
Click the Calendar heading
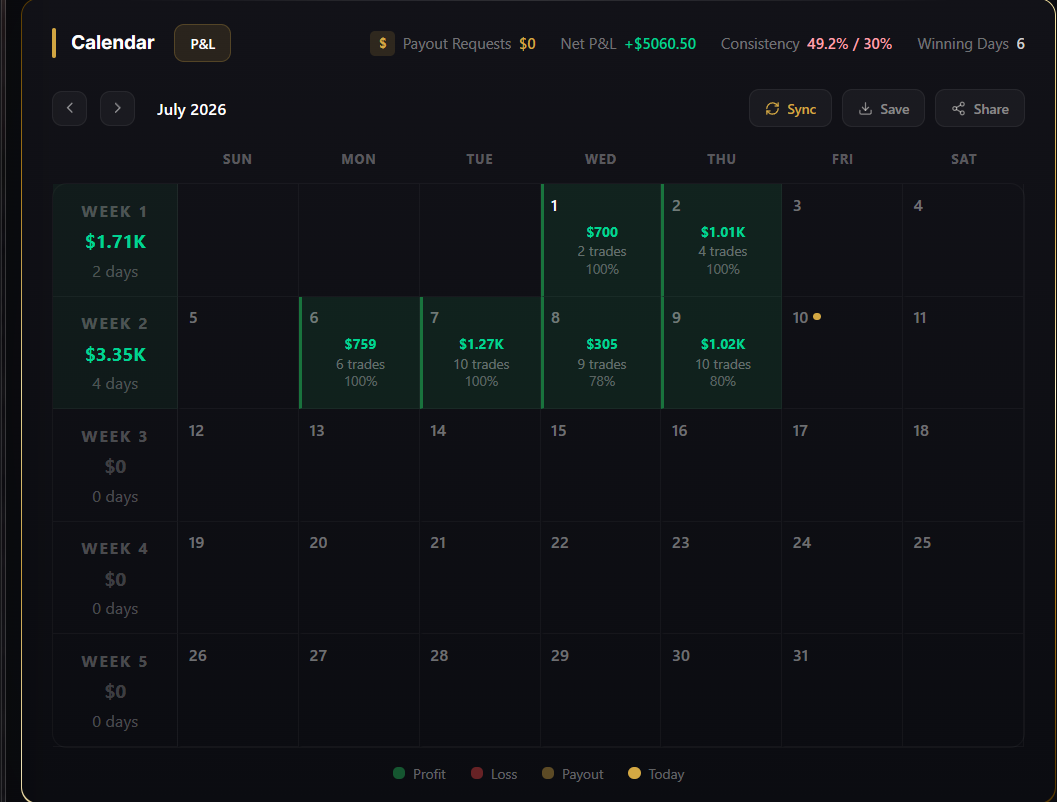pyautogui.click(x=113, y=42)
